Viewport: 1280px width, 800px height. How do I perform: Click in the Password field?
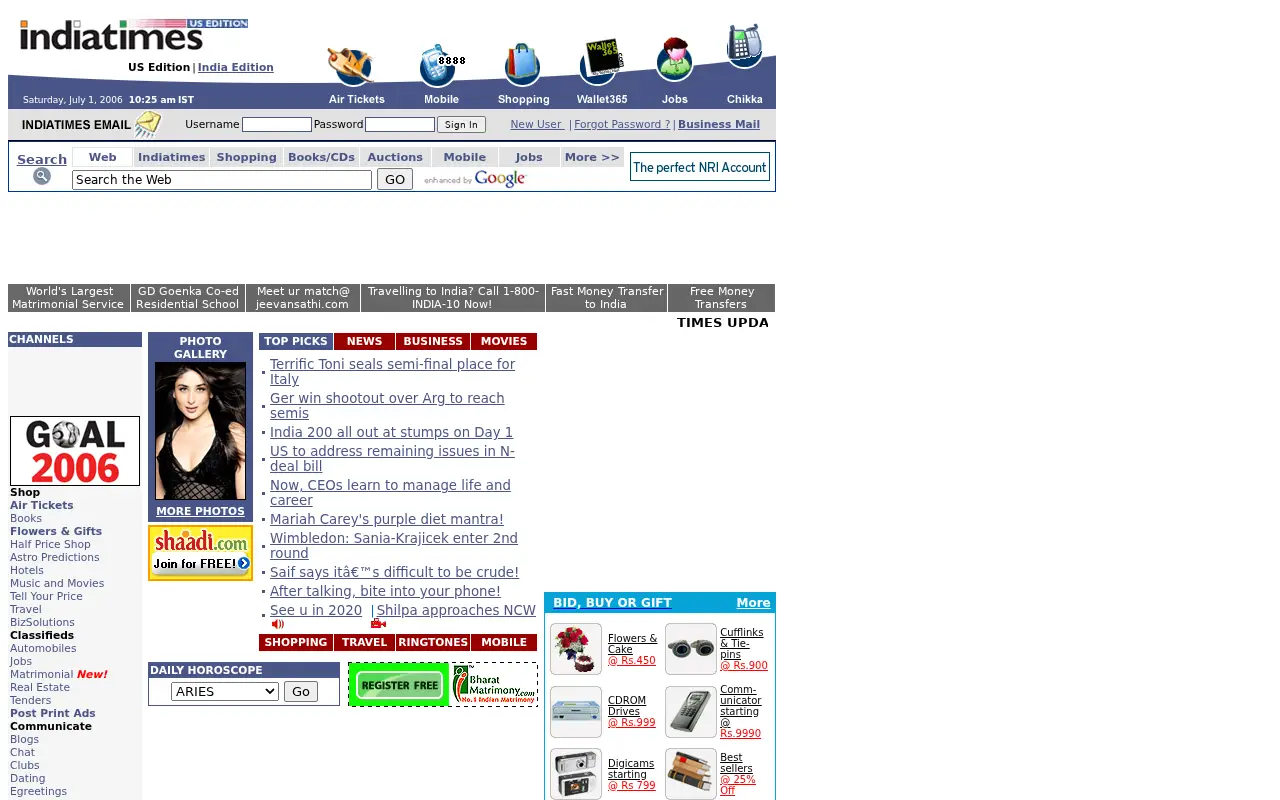tap(400, 125)
